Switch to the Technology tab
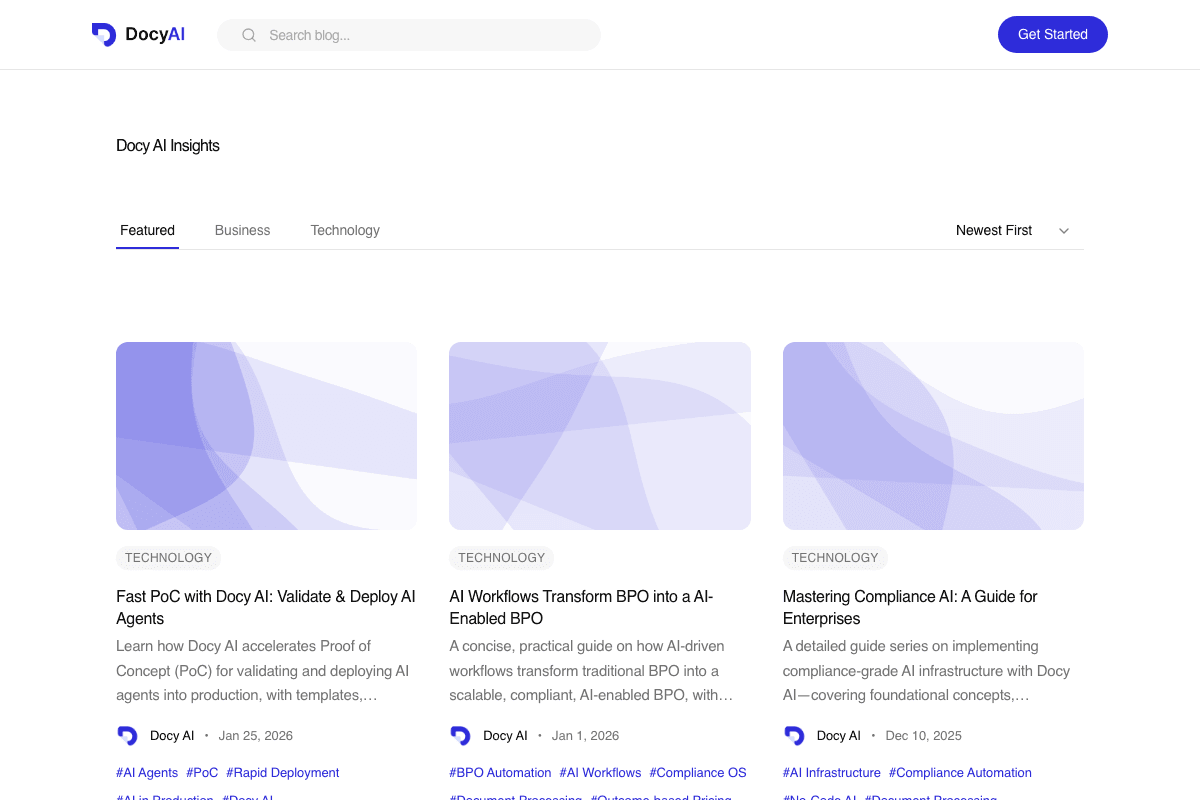This screenshot has height=800, width=1200. pyautogui.click(x=345, y=230)
